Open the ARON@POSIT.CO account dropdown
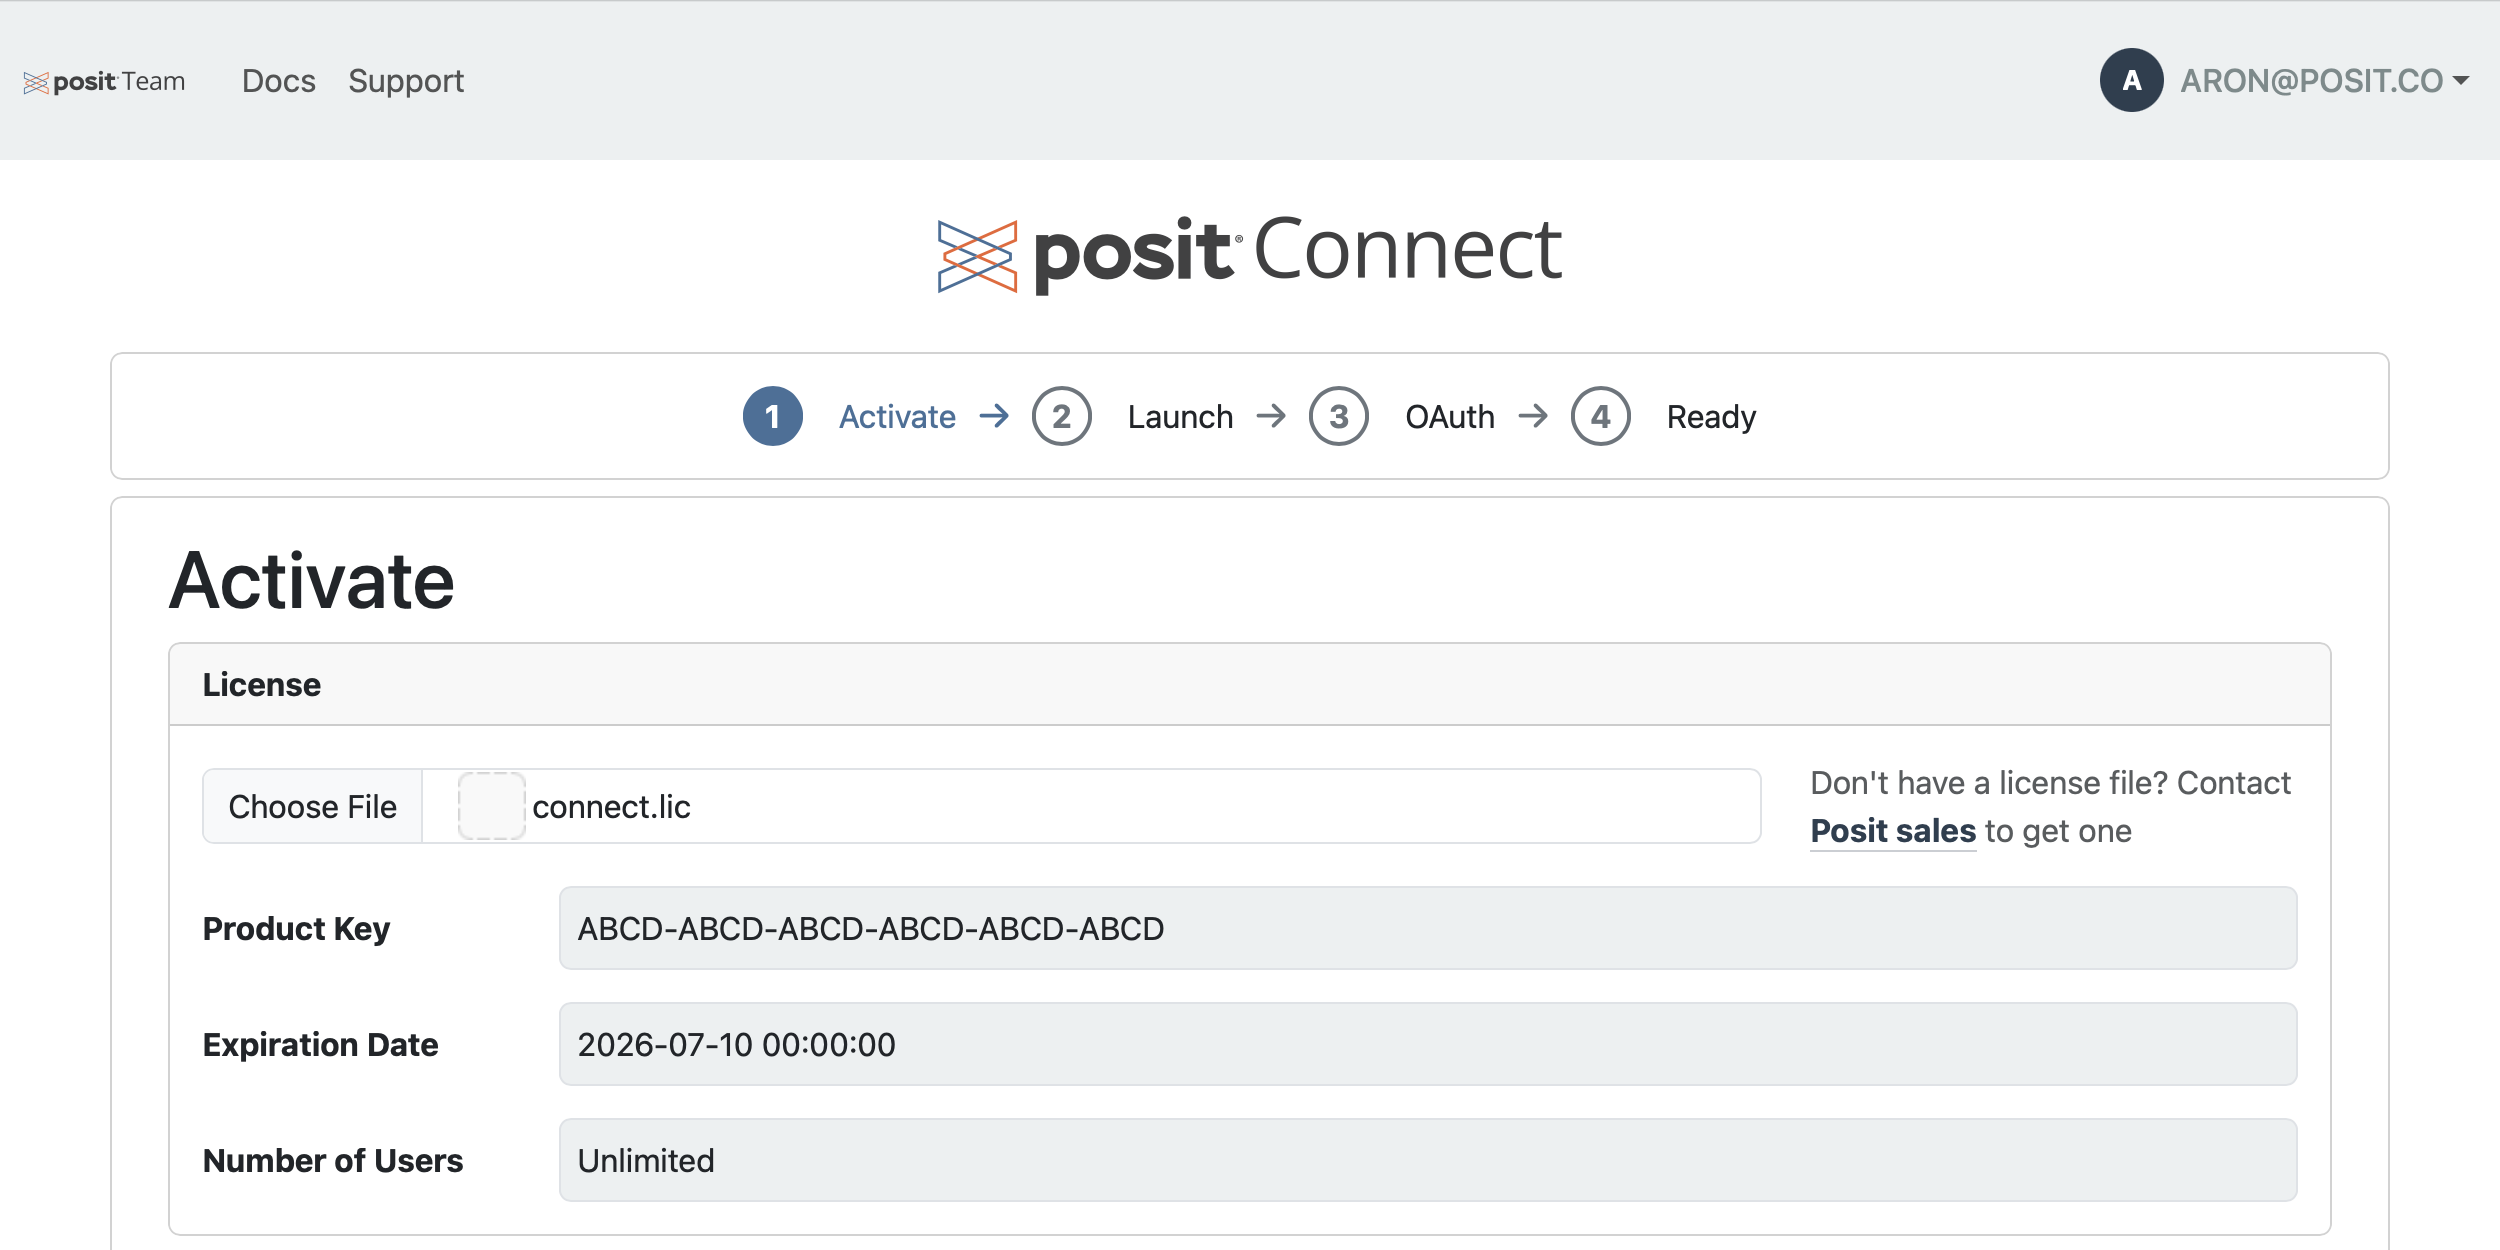This screenshot has height=1250, width=2500. pyautogui.click(x=2311, y=81)
